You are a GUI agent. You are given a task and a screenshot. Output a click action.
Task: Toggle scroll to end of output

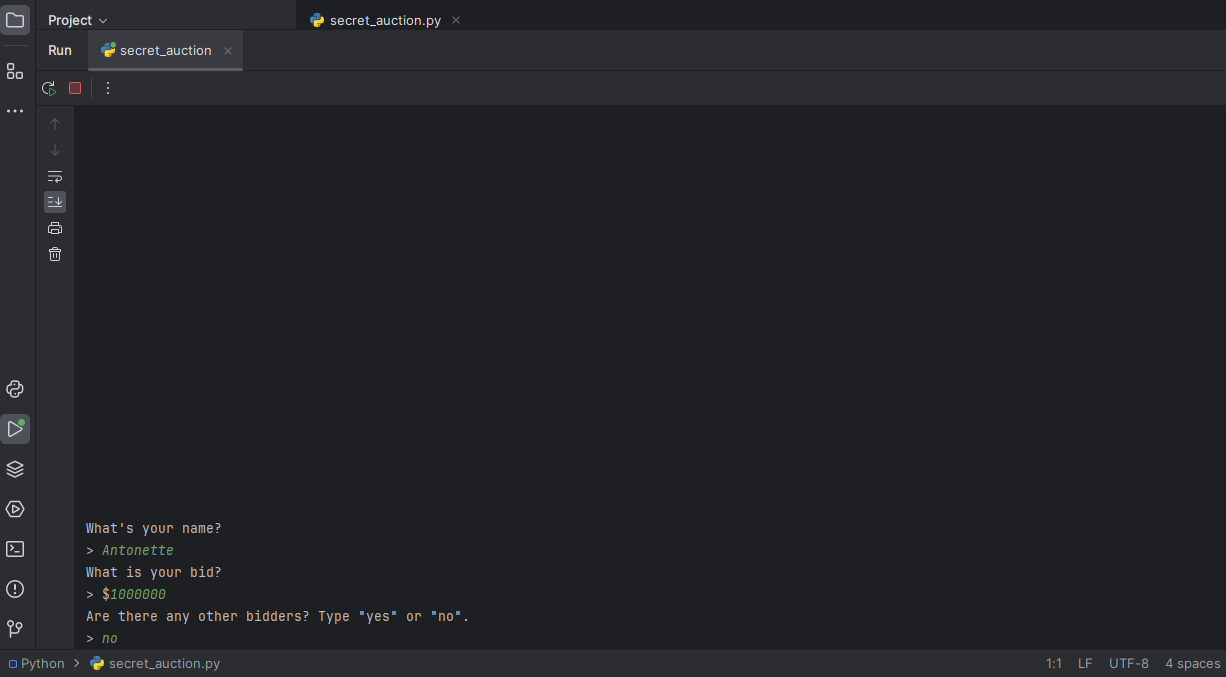[55, 202]
